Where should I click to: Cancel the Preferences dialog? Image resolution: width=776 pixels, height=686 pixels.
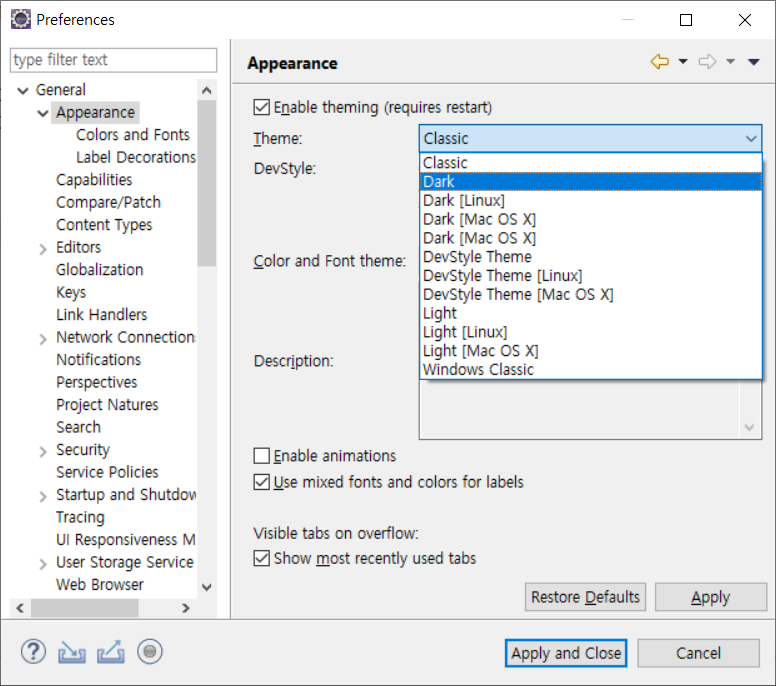pyautogui.click(x=698, y=653)
